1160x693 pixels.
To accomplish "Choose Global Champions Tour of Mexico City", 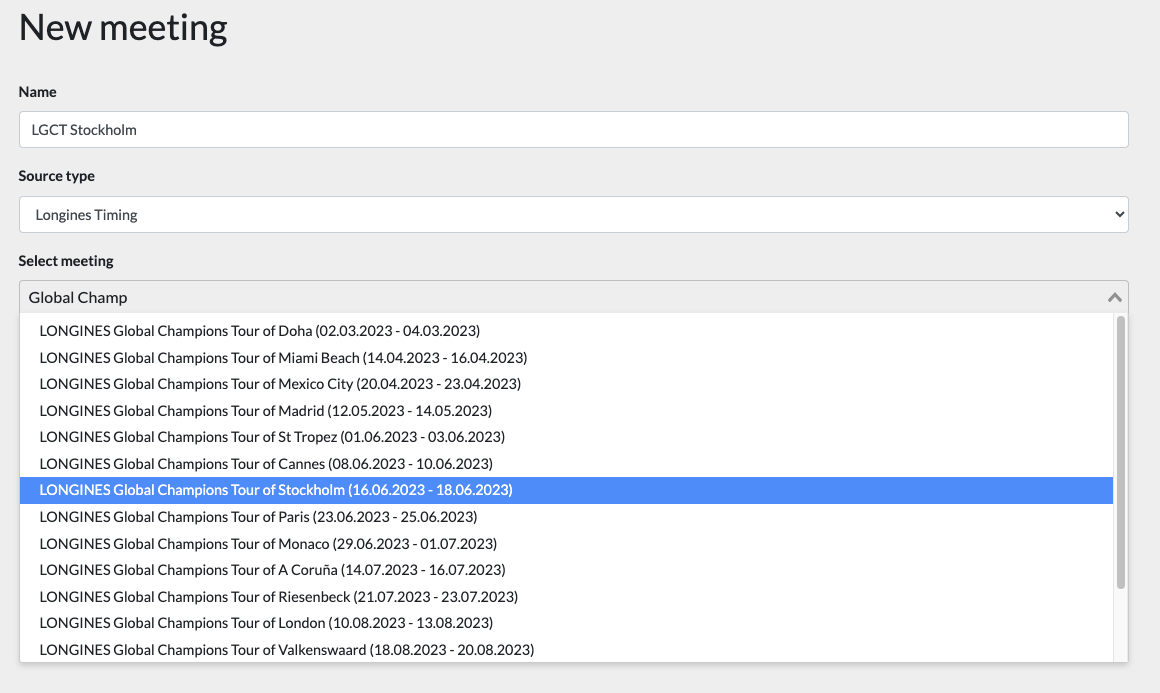I will (x=566, y=384).
